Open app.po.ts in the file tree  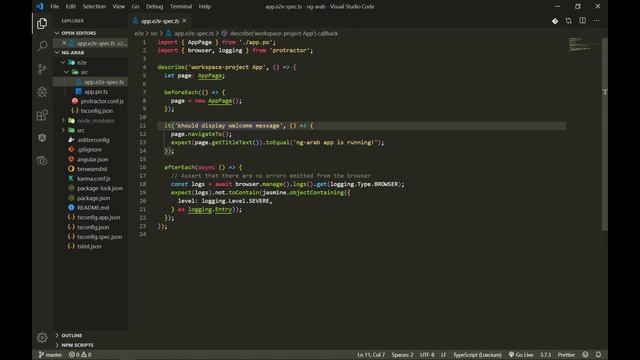[96, 91]
